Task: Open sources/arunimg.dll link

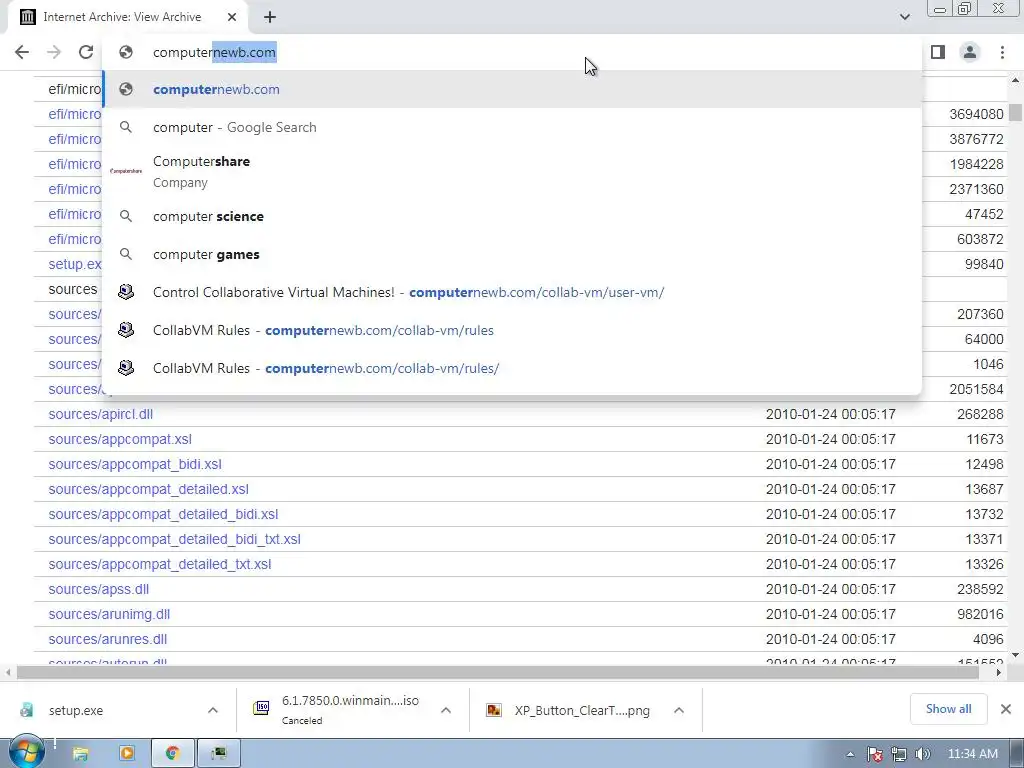Action: tap(109, 615)
